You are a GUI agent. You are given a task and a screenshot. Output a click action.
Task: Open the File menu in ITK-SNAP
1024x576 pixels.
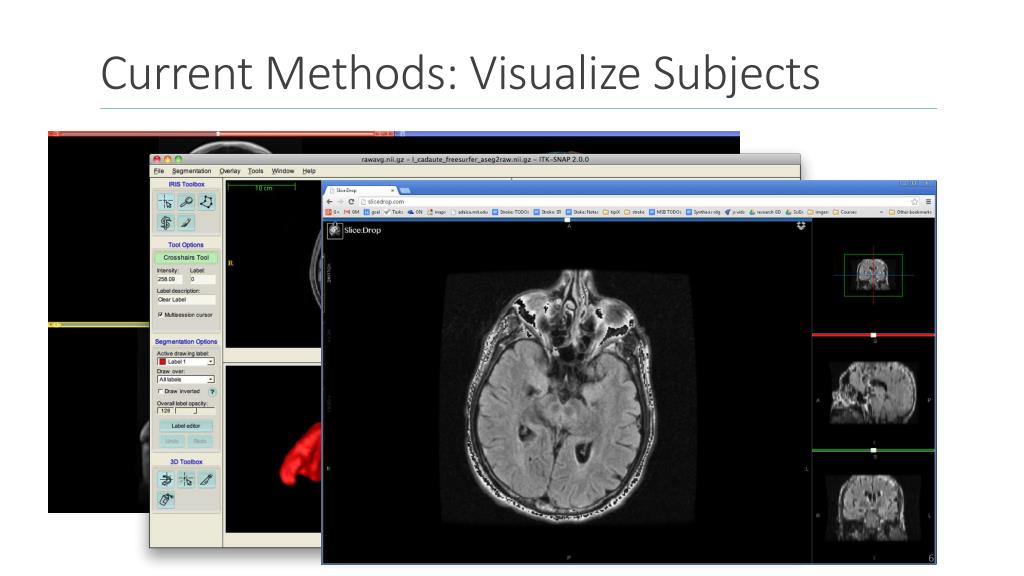click(x=159, y=171)
